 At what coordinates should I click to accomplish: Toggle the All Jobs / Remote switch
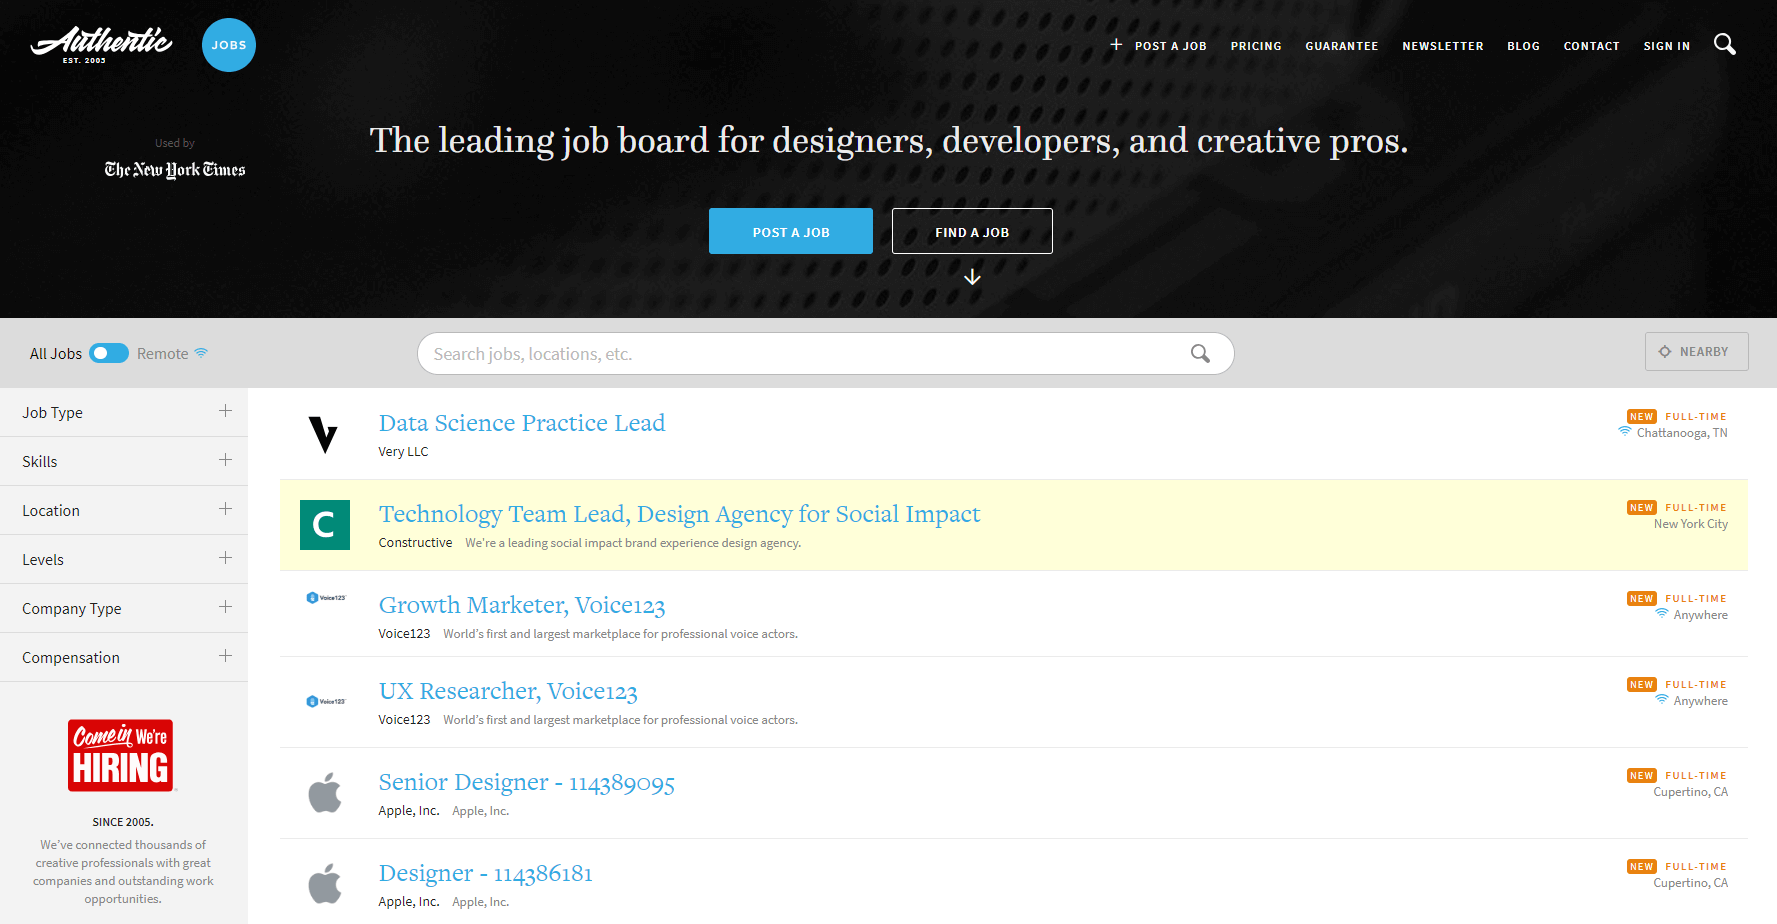pyautogui.click(x=109, y=353)
